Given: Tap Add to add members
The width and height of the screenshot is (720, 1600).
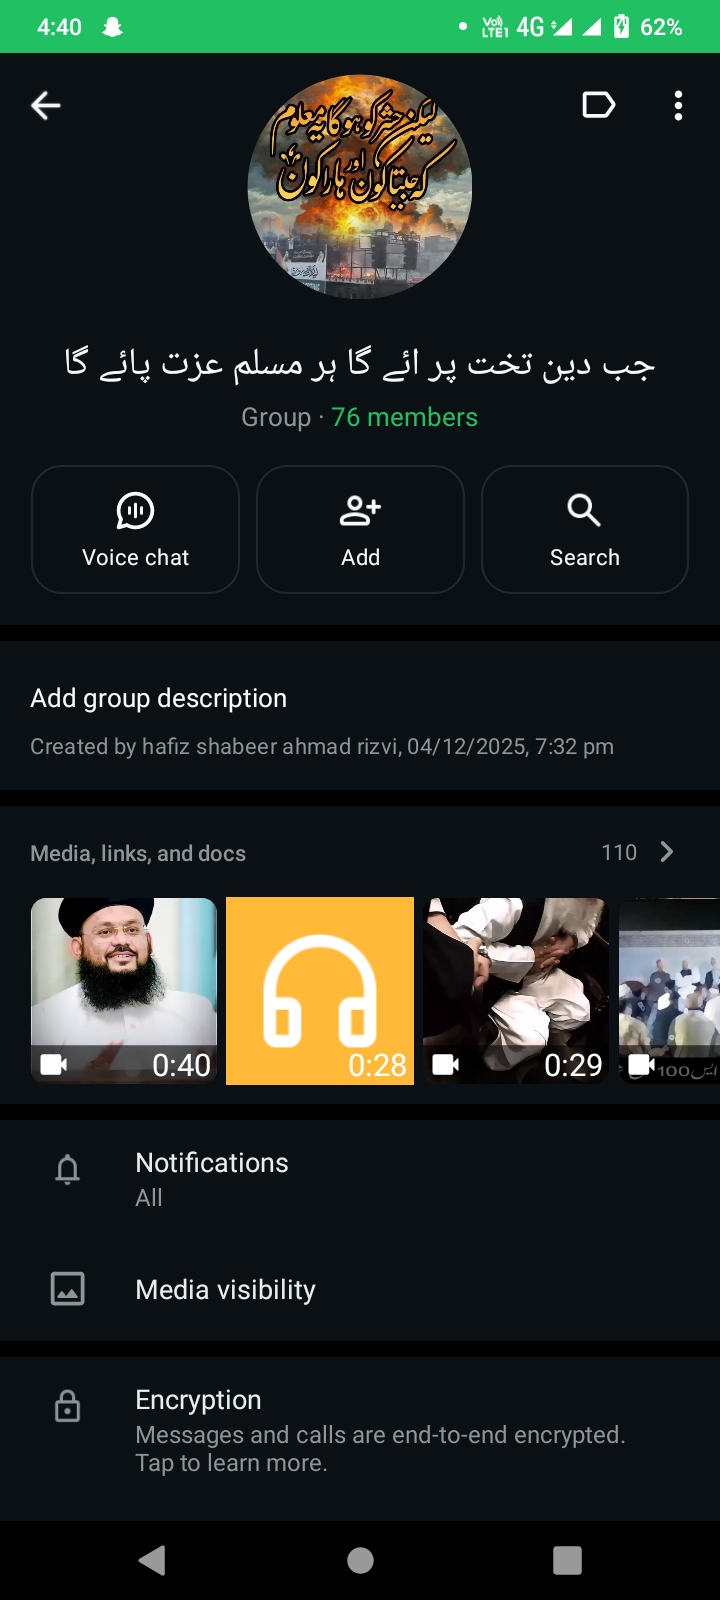Looking at the screenshot, I should (x=360, y=530).
